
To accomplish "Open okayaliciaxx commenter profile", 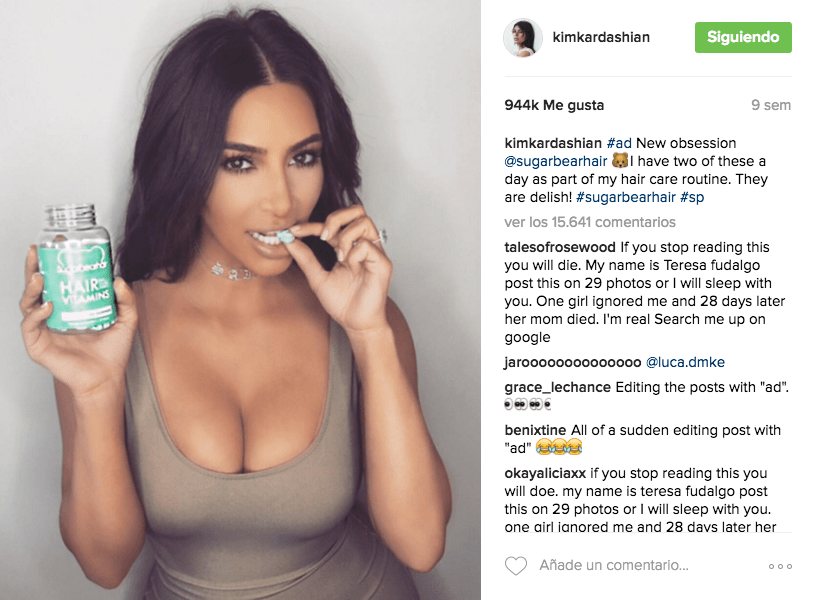I will 545,474.
